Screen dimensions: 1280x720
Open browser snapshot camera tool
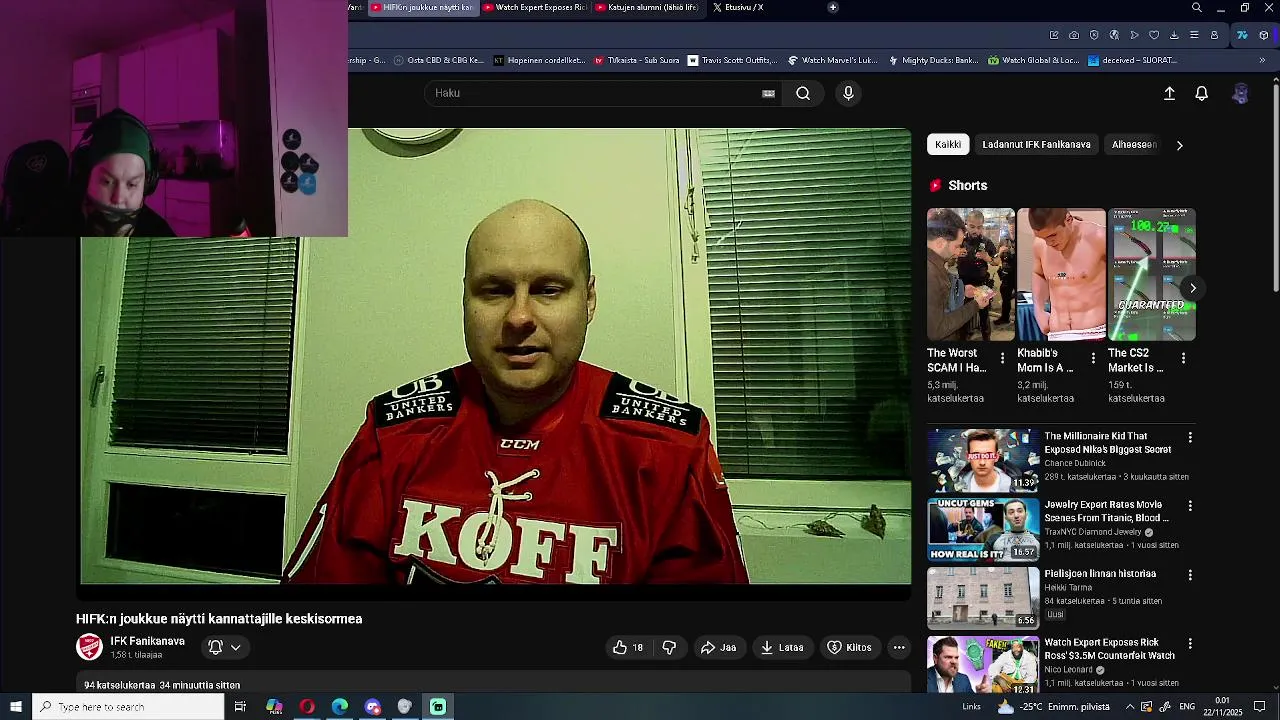coord(1074,35)
